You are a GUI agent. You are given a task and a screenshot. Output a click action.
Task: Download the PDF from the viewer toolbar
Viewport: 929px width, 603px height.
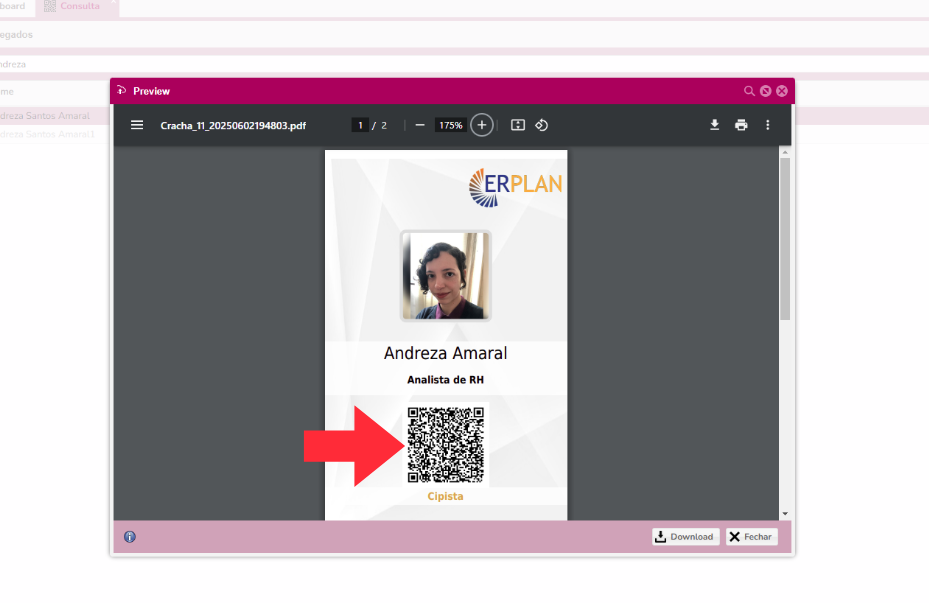(x=715, y=125)
